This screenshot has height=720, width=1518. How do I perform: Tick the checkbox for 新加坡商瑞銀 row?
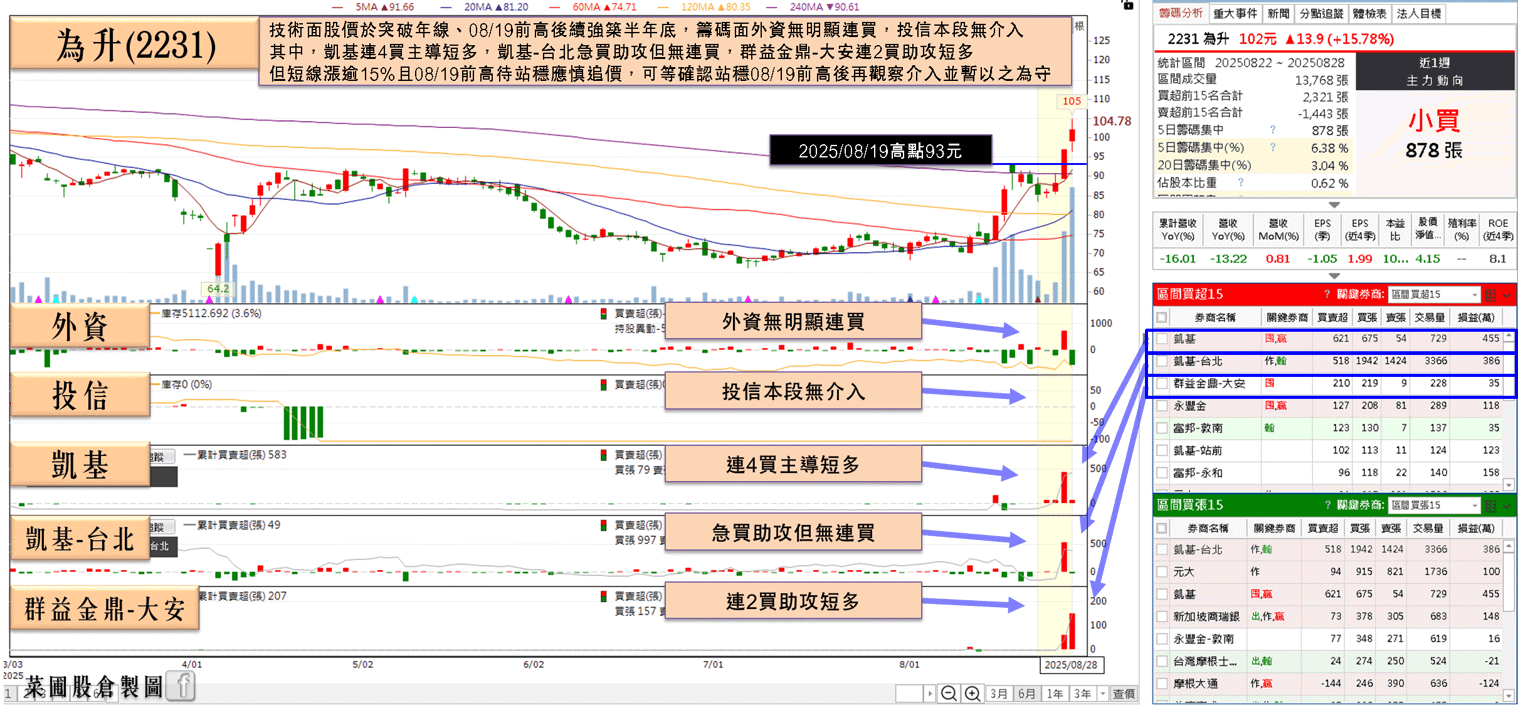1161,616
